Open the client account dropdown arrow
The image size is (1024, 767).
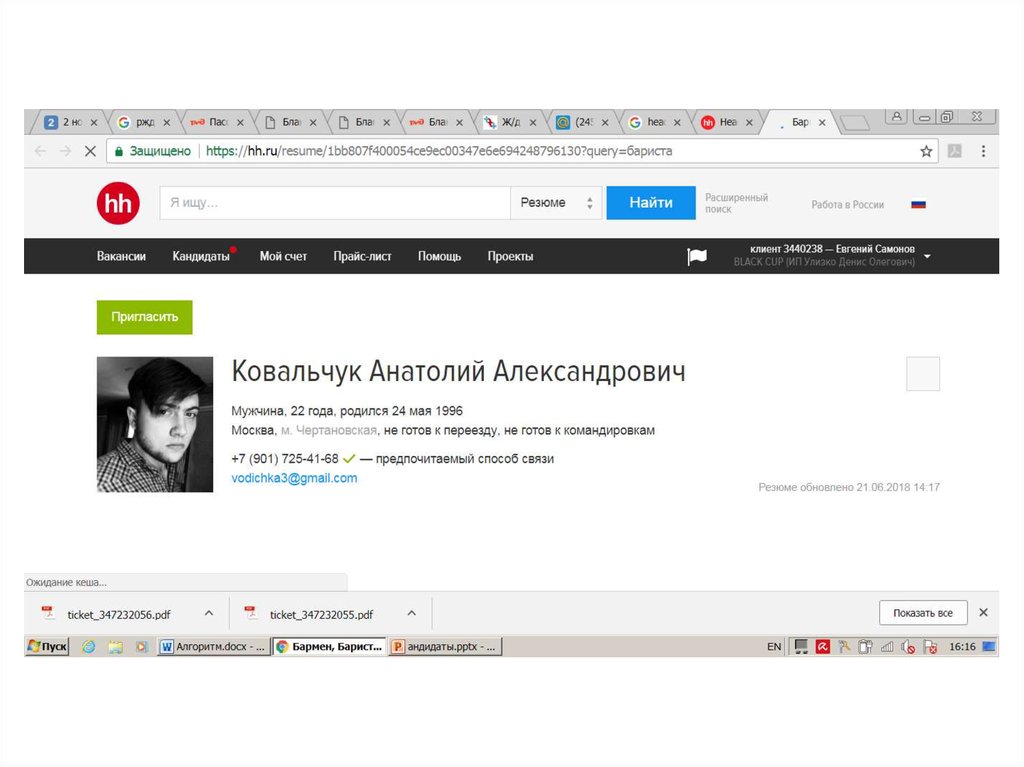point(928,256)
